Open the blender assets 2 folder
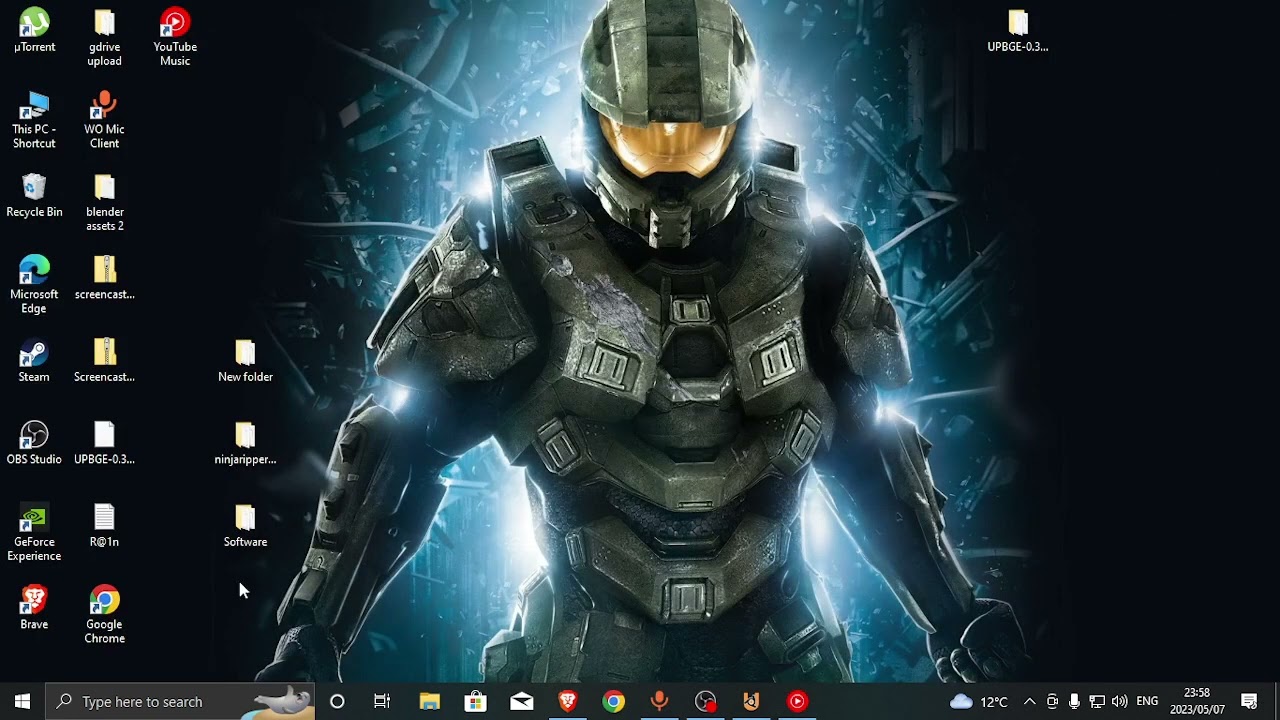 point(104,203)
